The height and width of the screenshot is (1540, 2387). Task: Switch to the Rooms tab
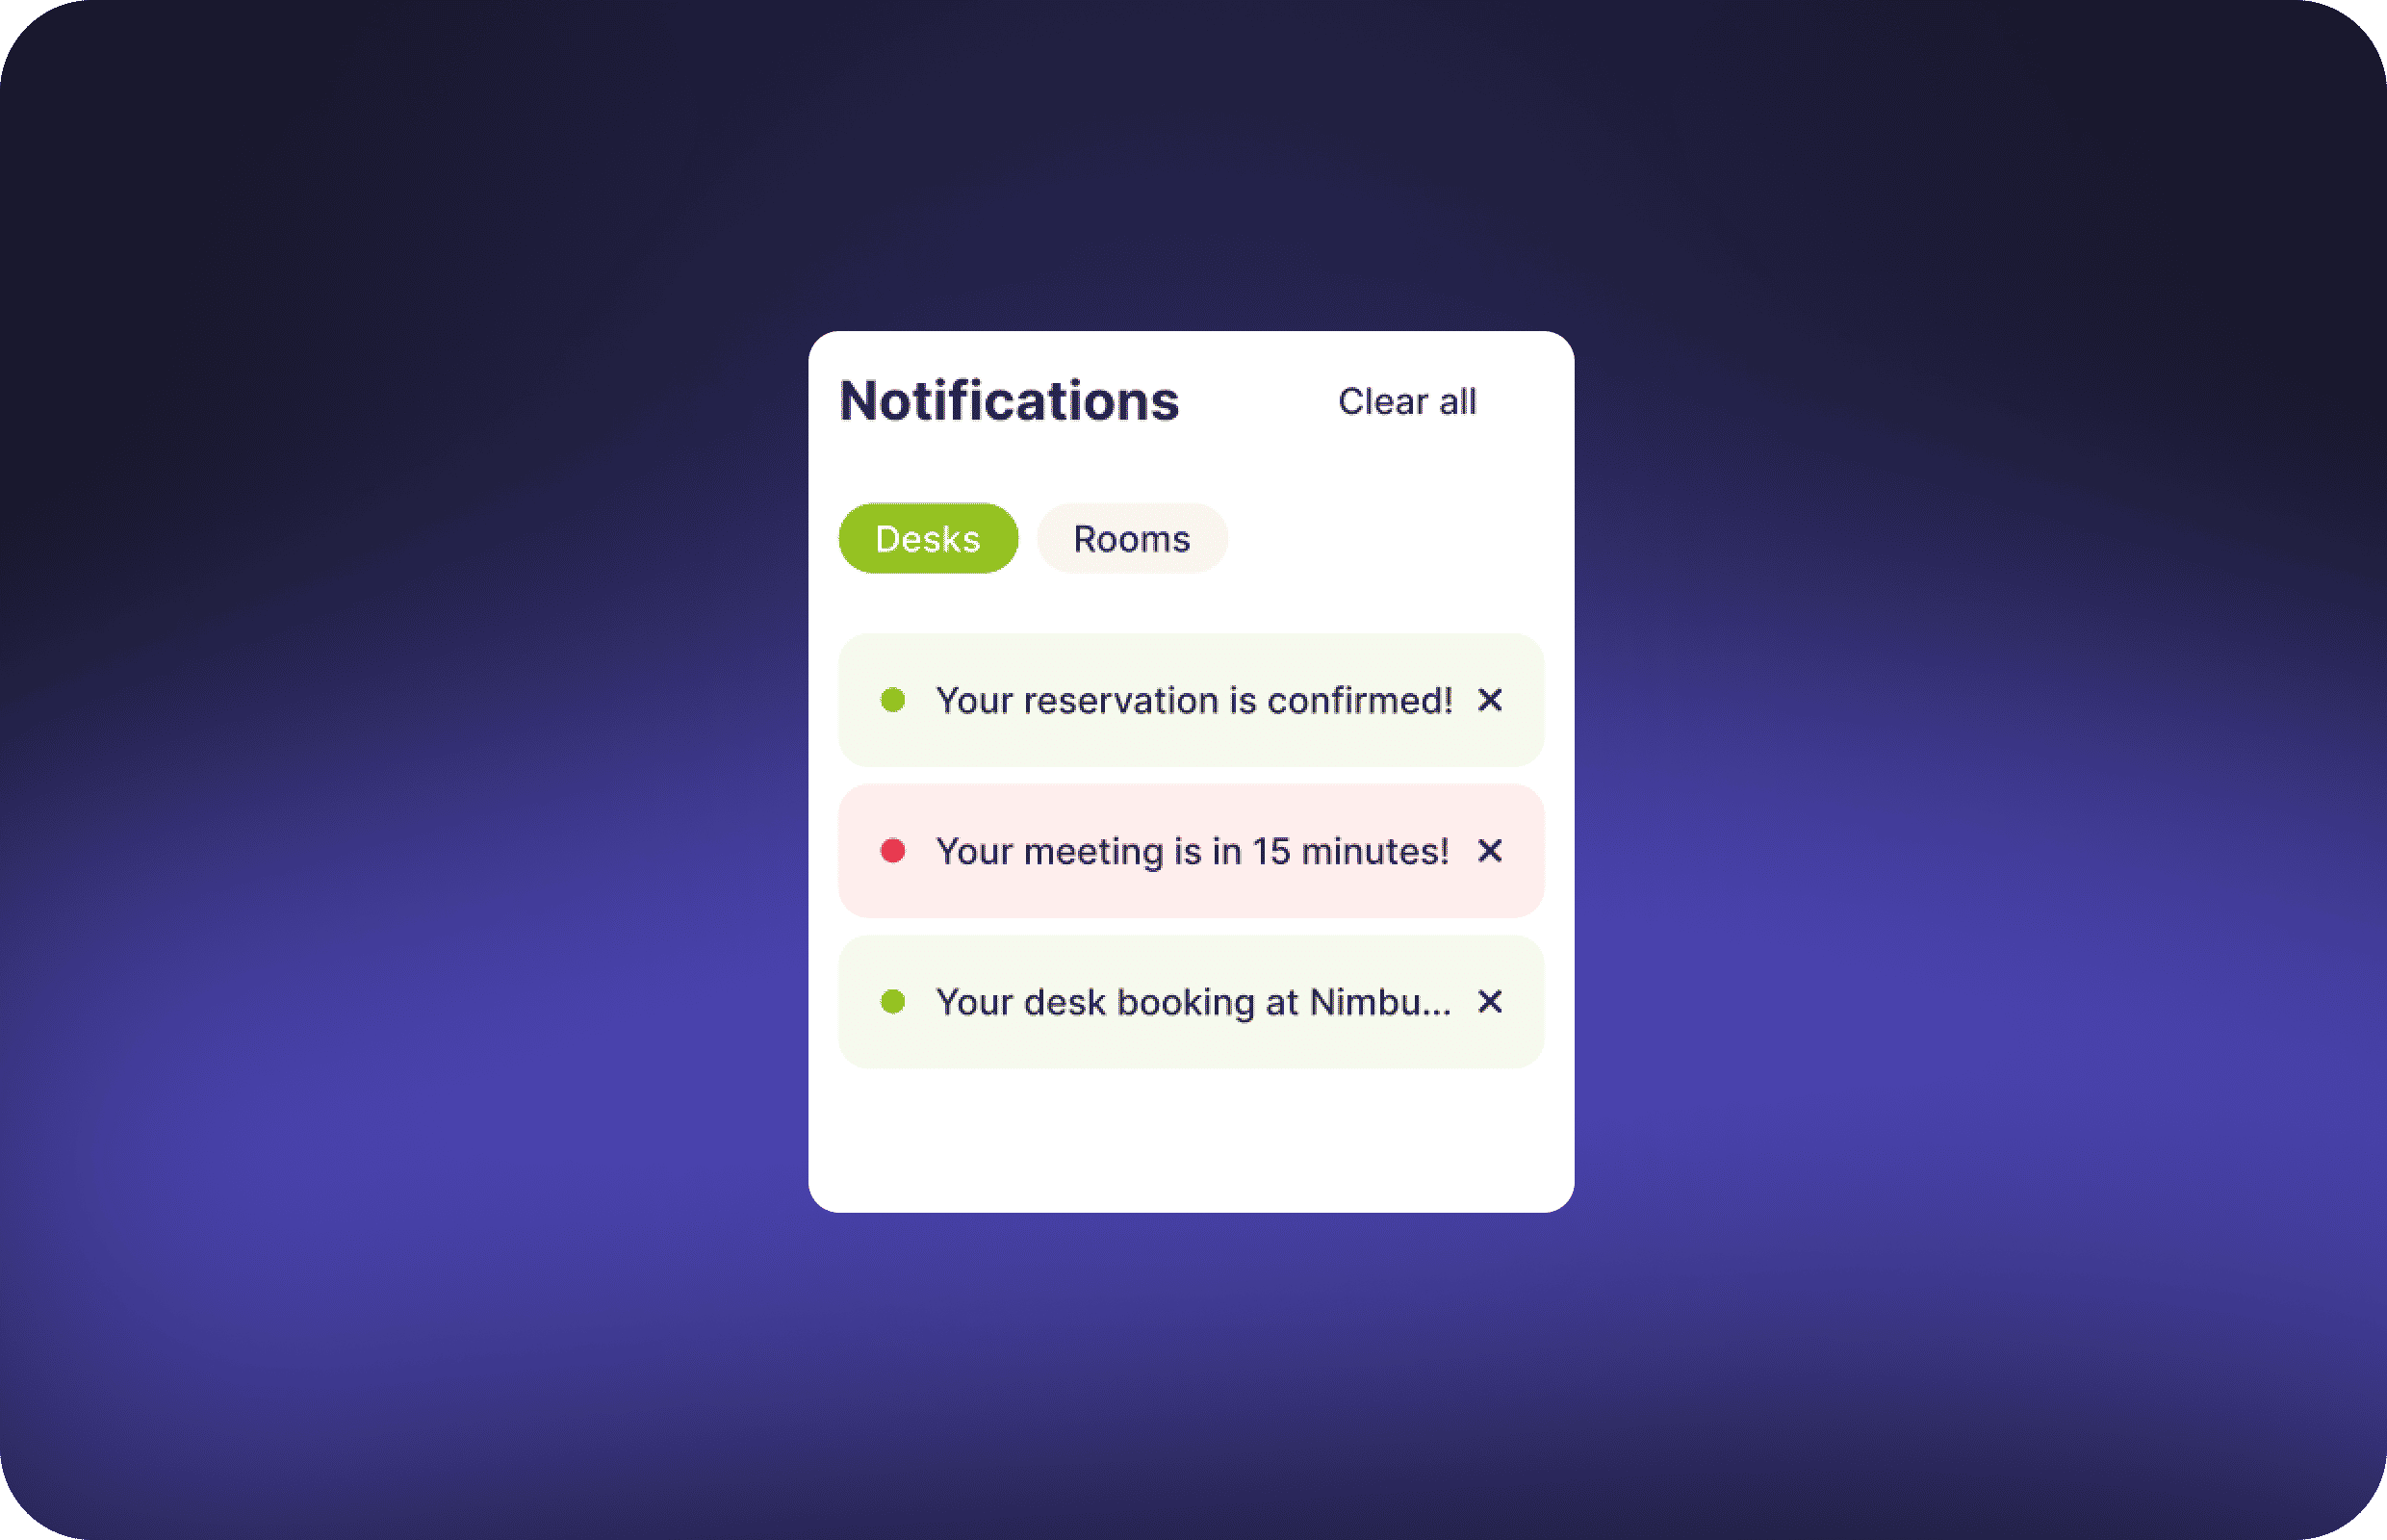[1131, 539]
